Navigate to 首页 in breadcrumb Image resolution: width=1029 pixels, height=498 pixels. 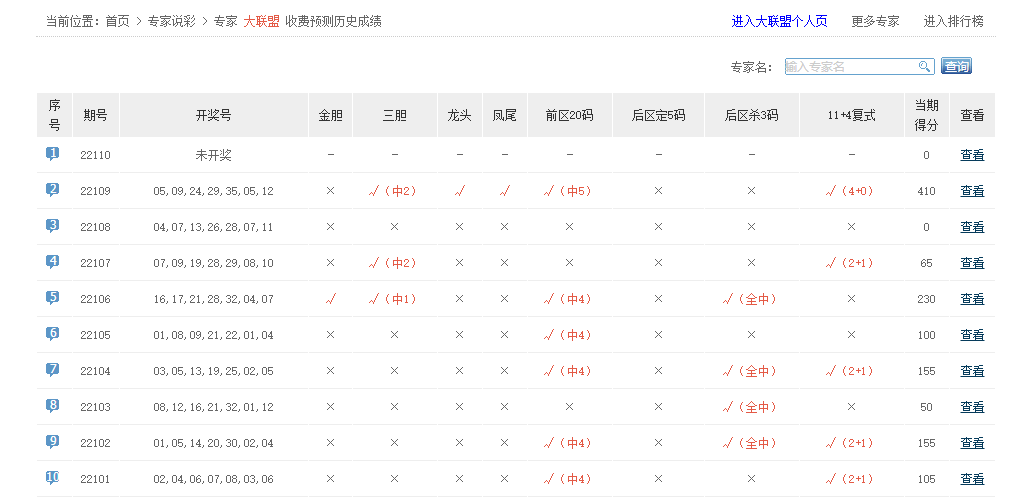117,21
